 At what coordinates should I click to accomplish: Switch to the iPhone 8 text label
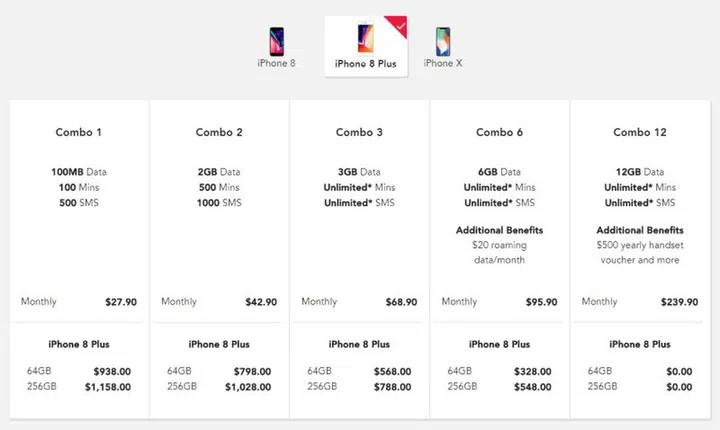277,63
